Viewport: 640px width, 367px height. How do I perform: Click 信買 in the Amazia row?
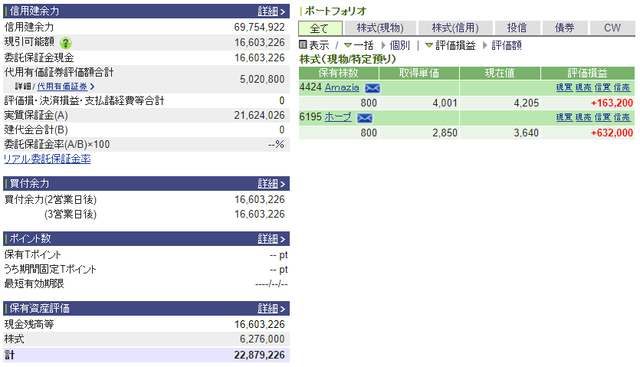(602, 87)
